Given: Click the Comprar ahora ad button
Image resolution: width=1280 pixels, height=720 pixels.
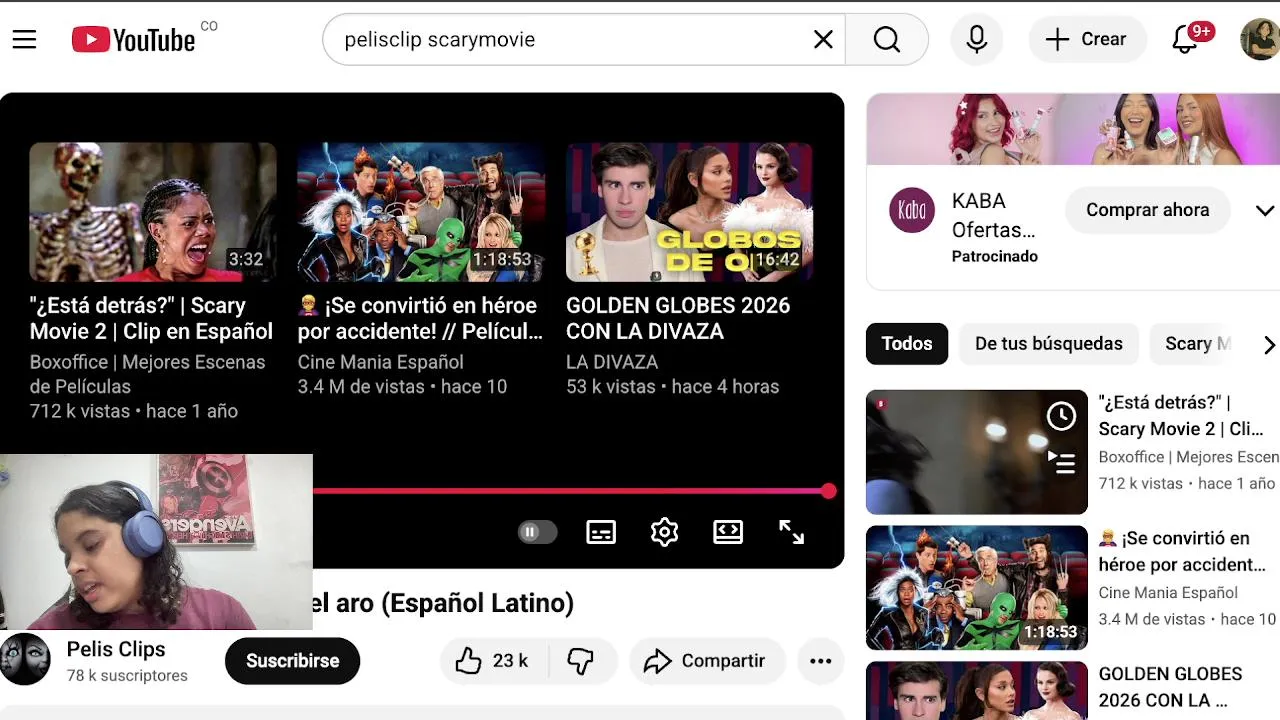Looking at the screenshot, I should [x=1147, y=210].
